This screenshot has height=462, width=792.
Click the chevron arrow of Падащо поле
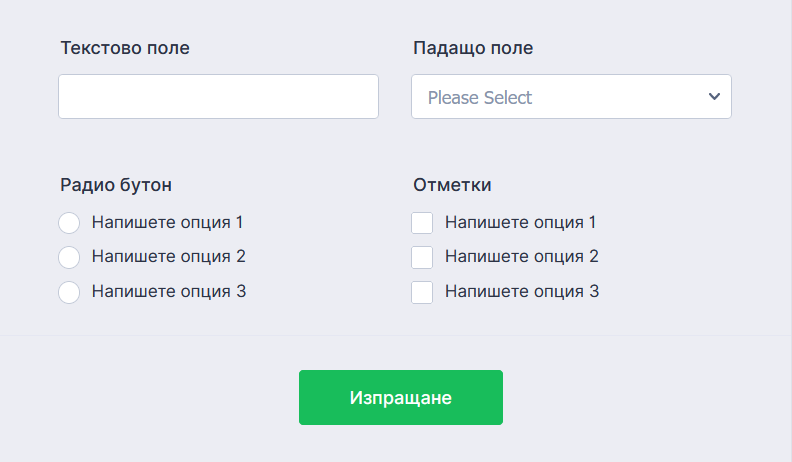pos(714,97)
